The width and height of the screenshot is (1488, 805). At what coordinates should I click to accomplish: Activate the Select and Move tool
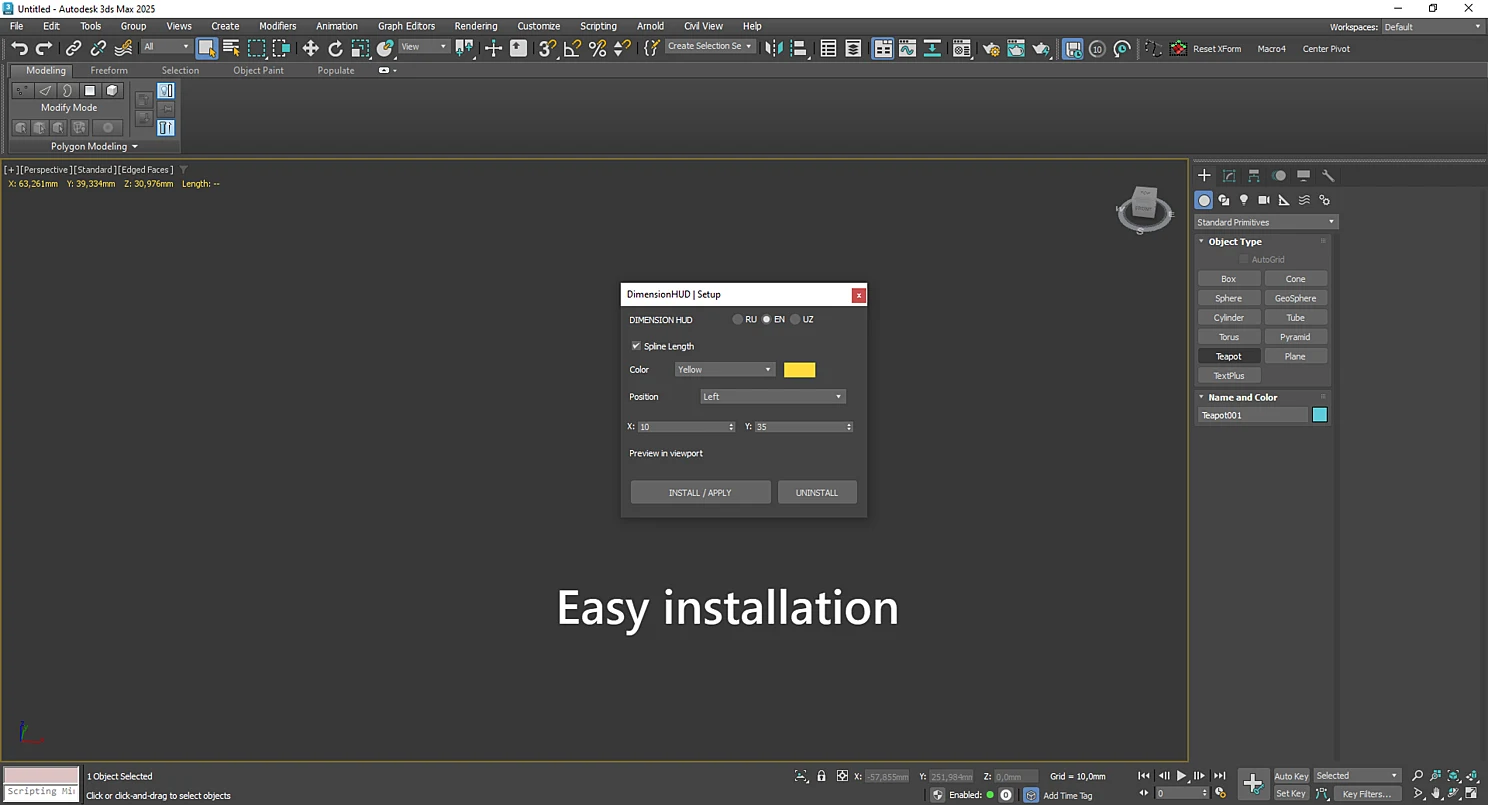pyautogui.click(x=310, y=48)
